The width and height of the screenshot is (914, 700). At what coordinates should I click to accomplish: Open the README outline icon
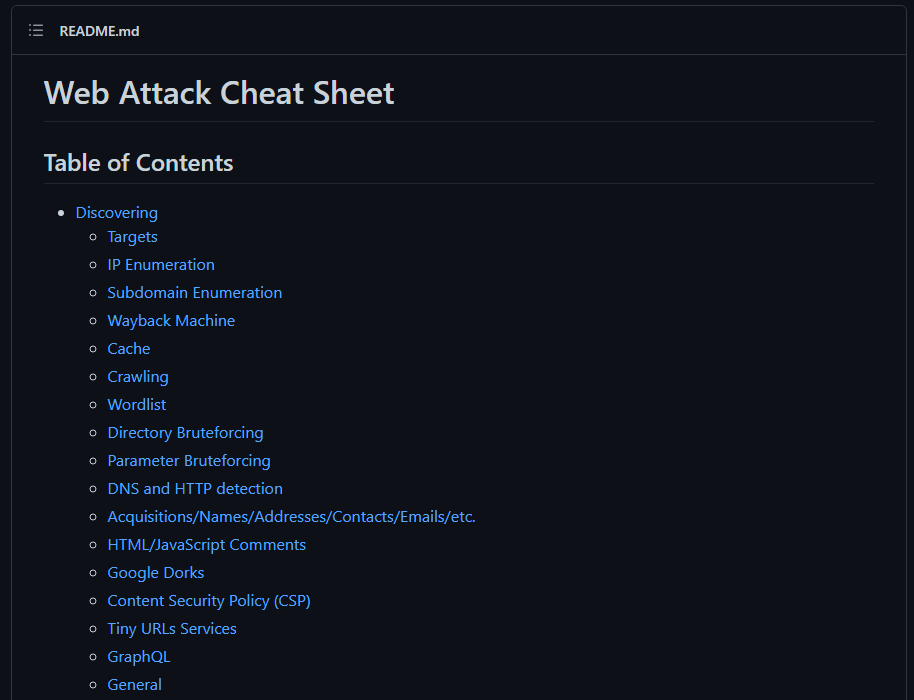click(36, 31)
